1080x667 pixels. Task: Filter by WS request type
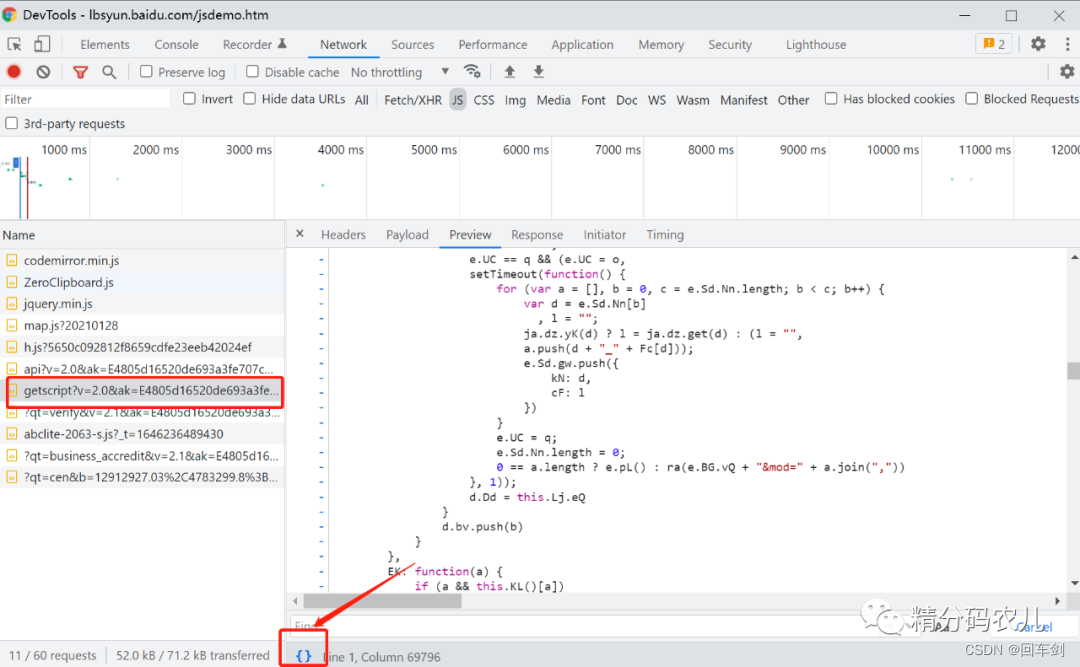tap(657, 100)
